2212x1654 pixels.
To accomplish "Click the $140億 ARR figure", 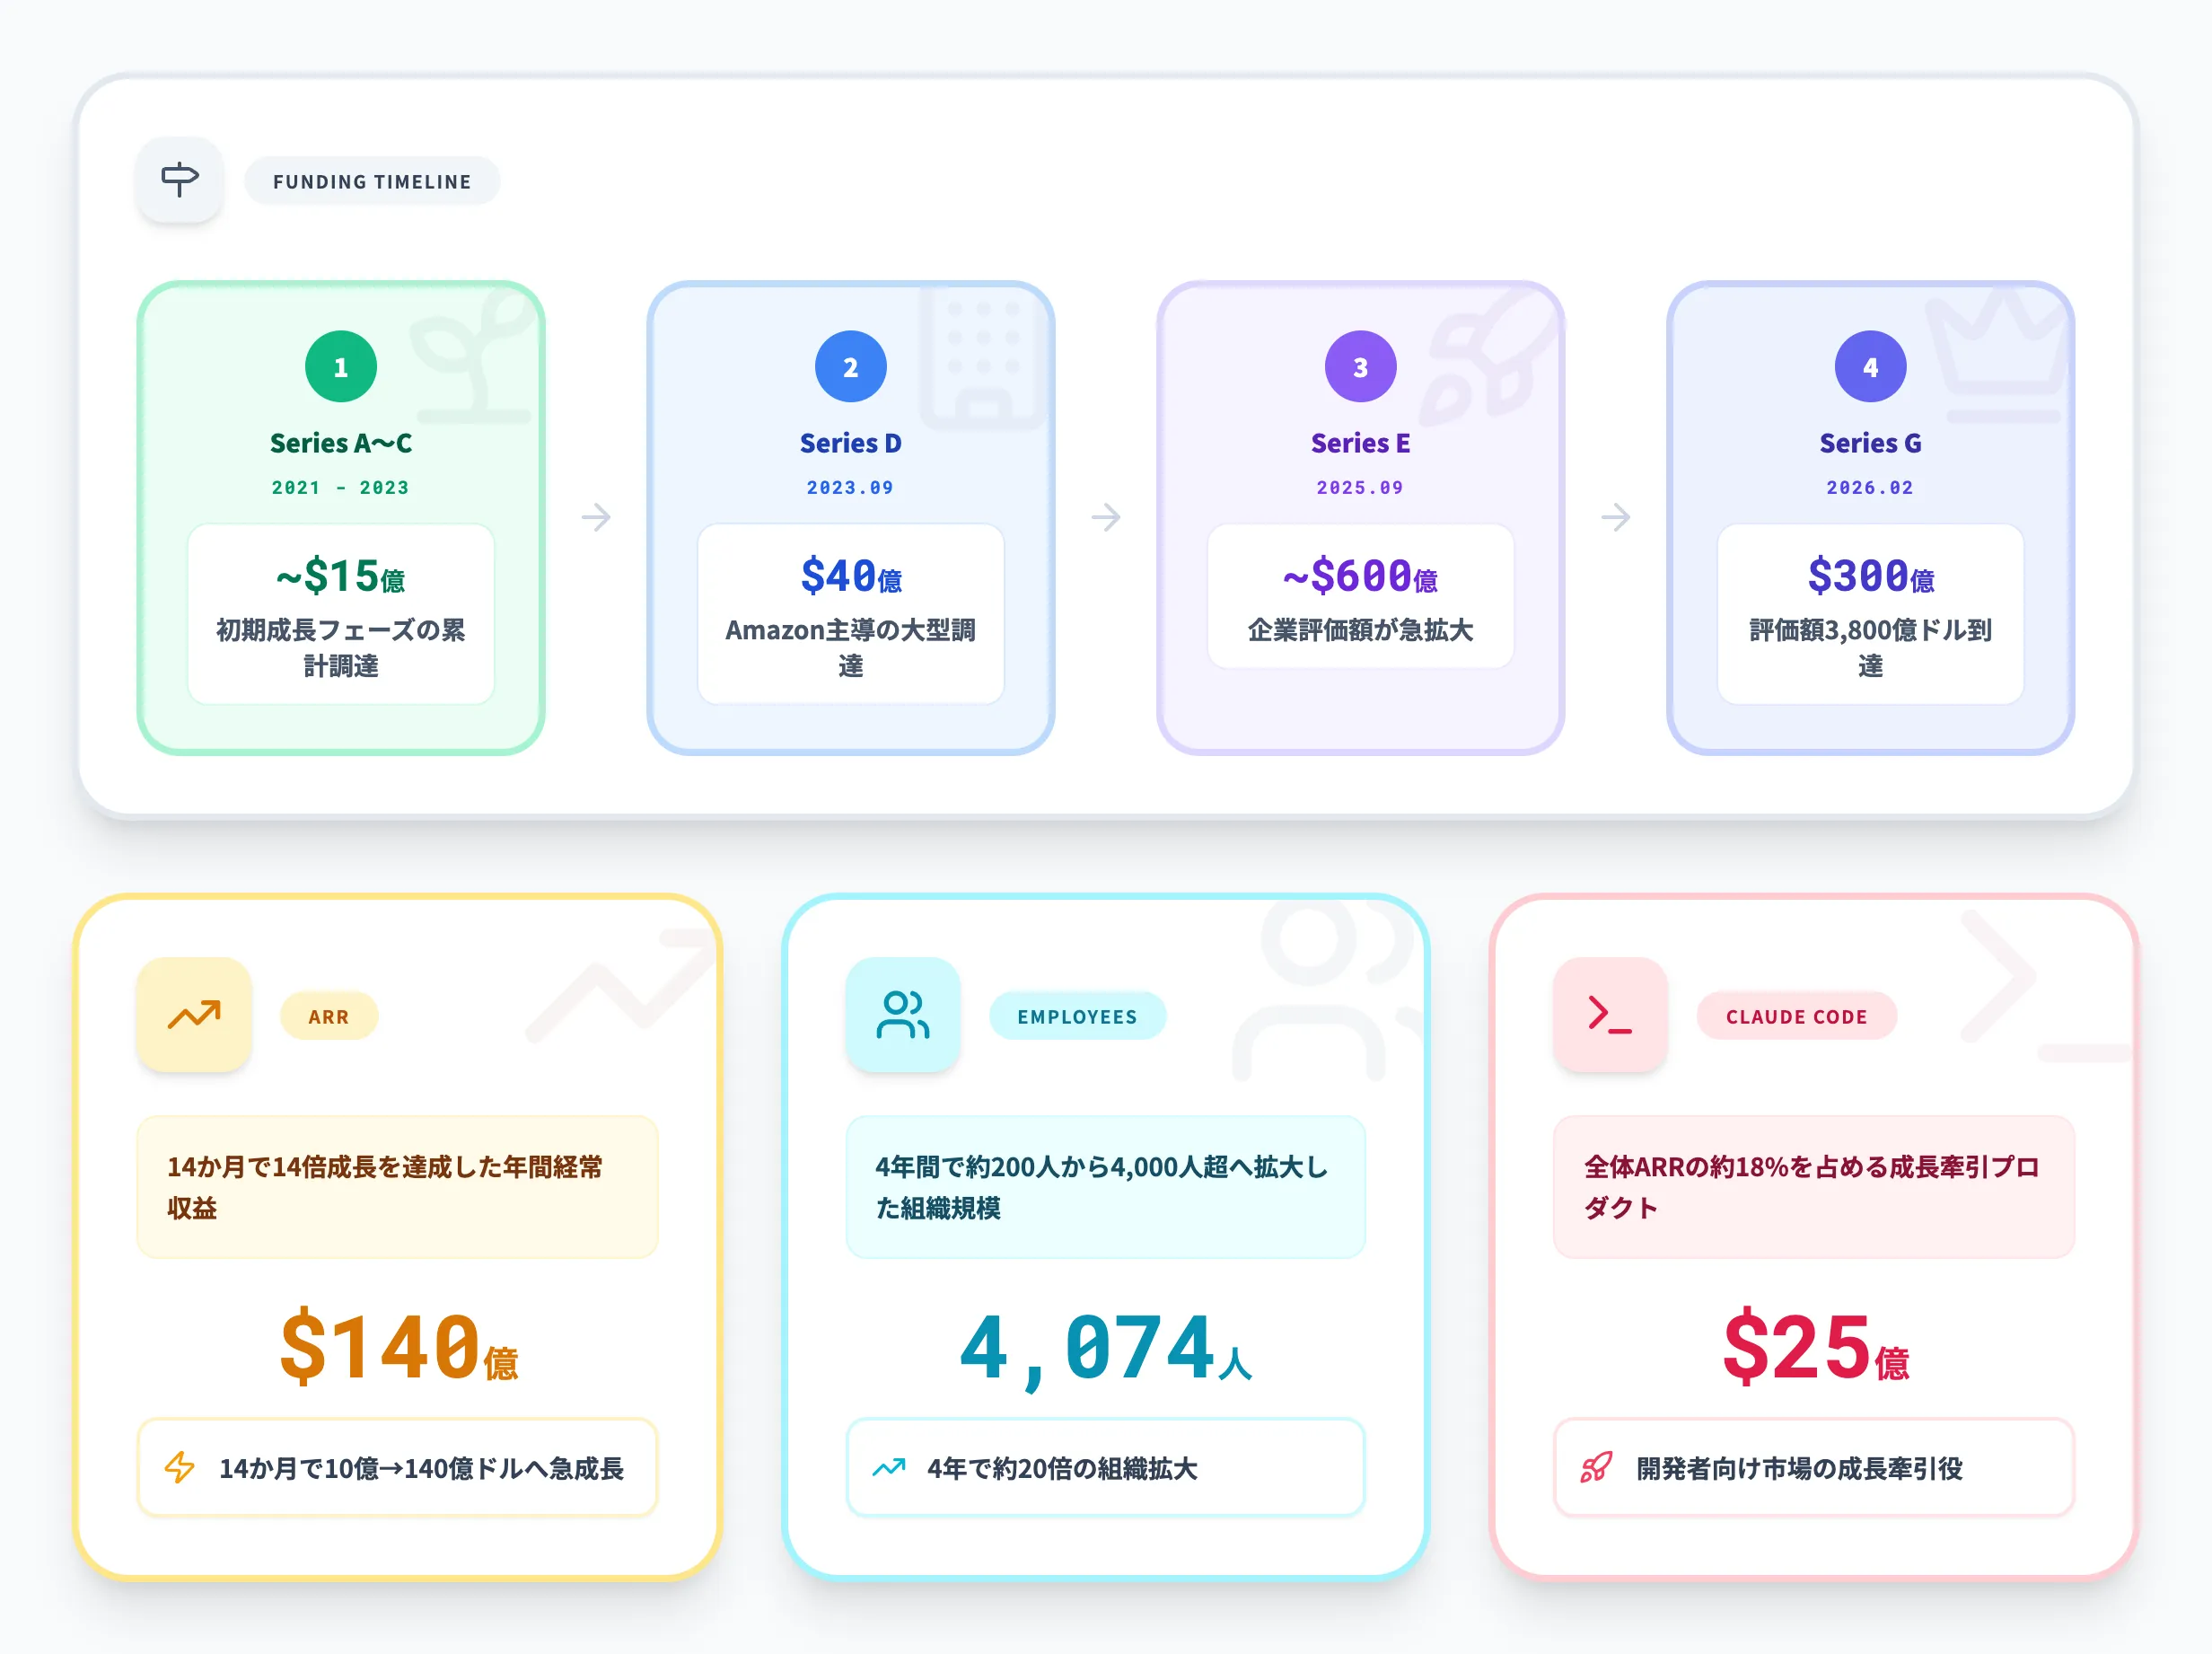I will point(398,1348).
